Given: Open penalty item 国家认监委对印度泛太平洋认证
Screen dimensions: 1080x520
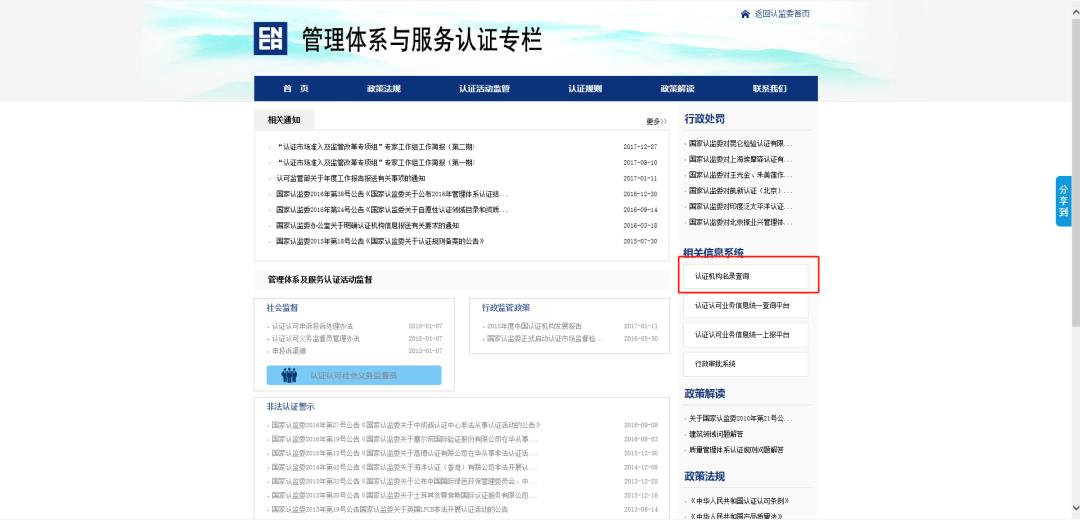Looking at the screenshot, I should pyautogui.click(x=741, y=207).
